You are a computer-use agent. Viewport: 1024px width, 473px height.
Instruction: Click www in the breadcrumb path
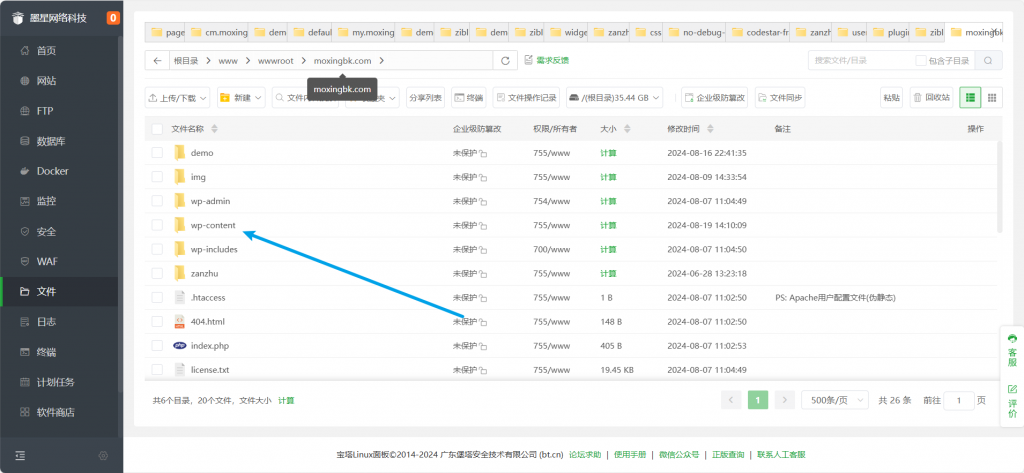(x=228, y=61)
